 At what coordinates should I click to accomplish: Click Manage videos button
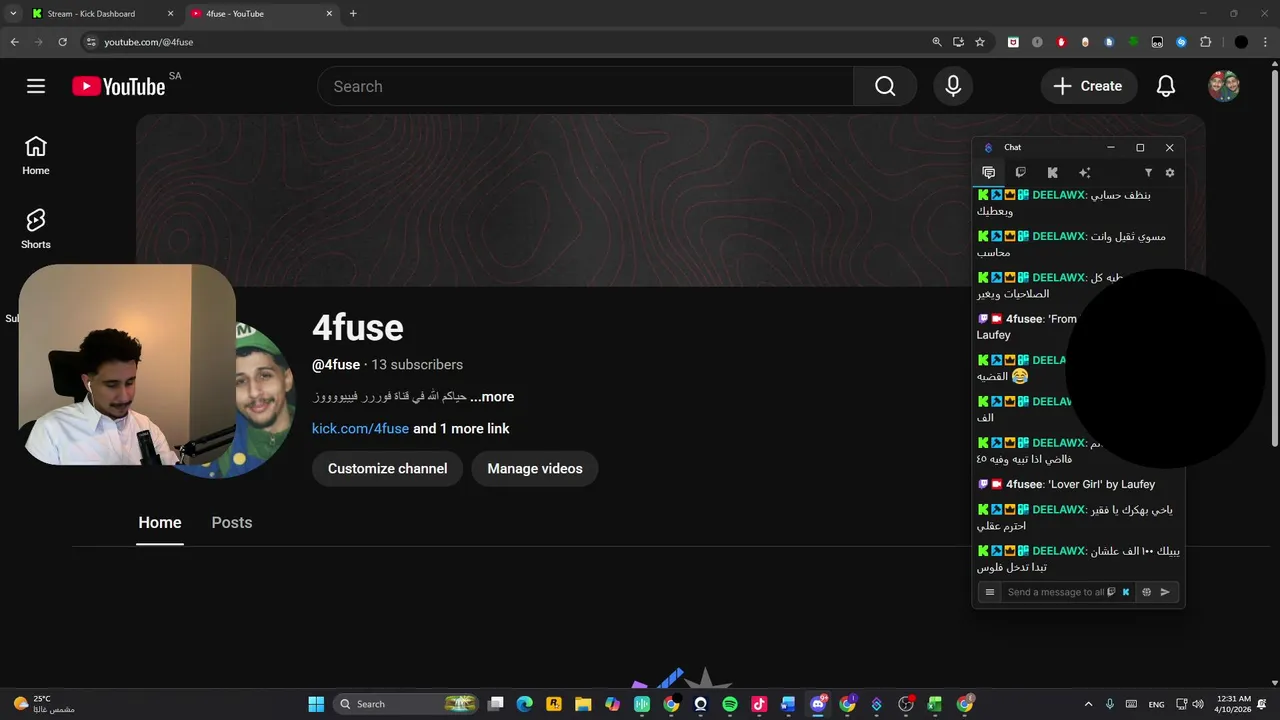pos(535,469)
